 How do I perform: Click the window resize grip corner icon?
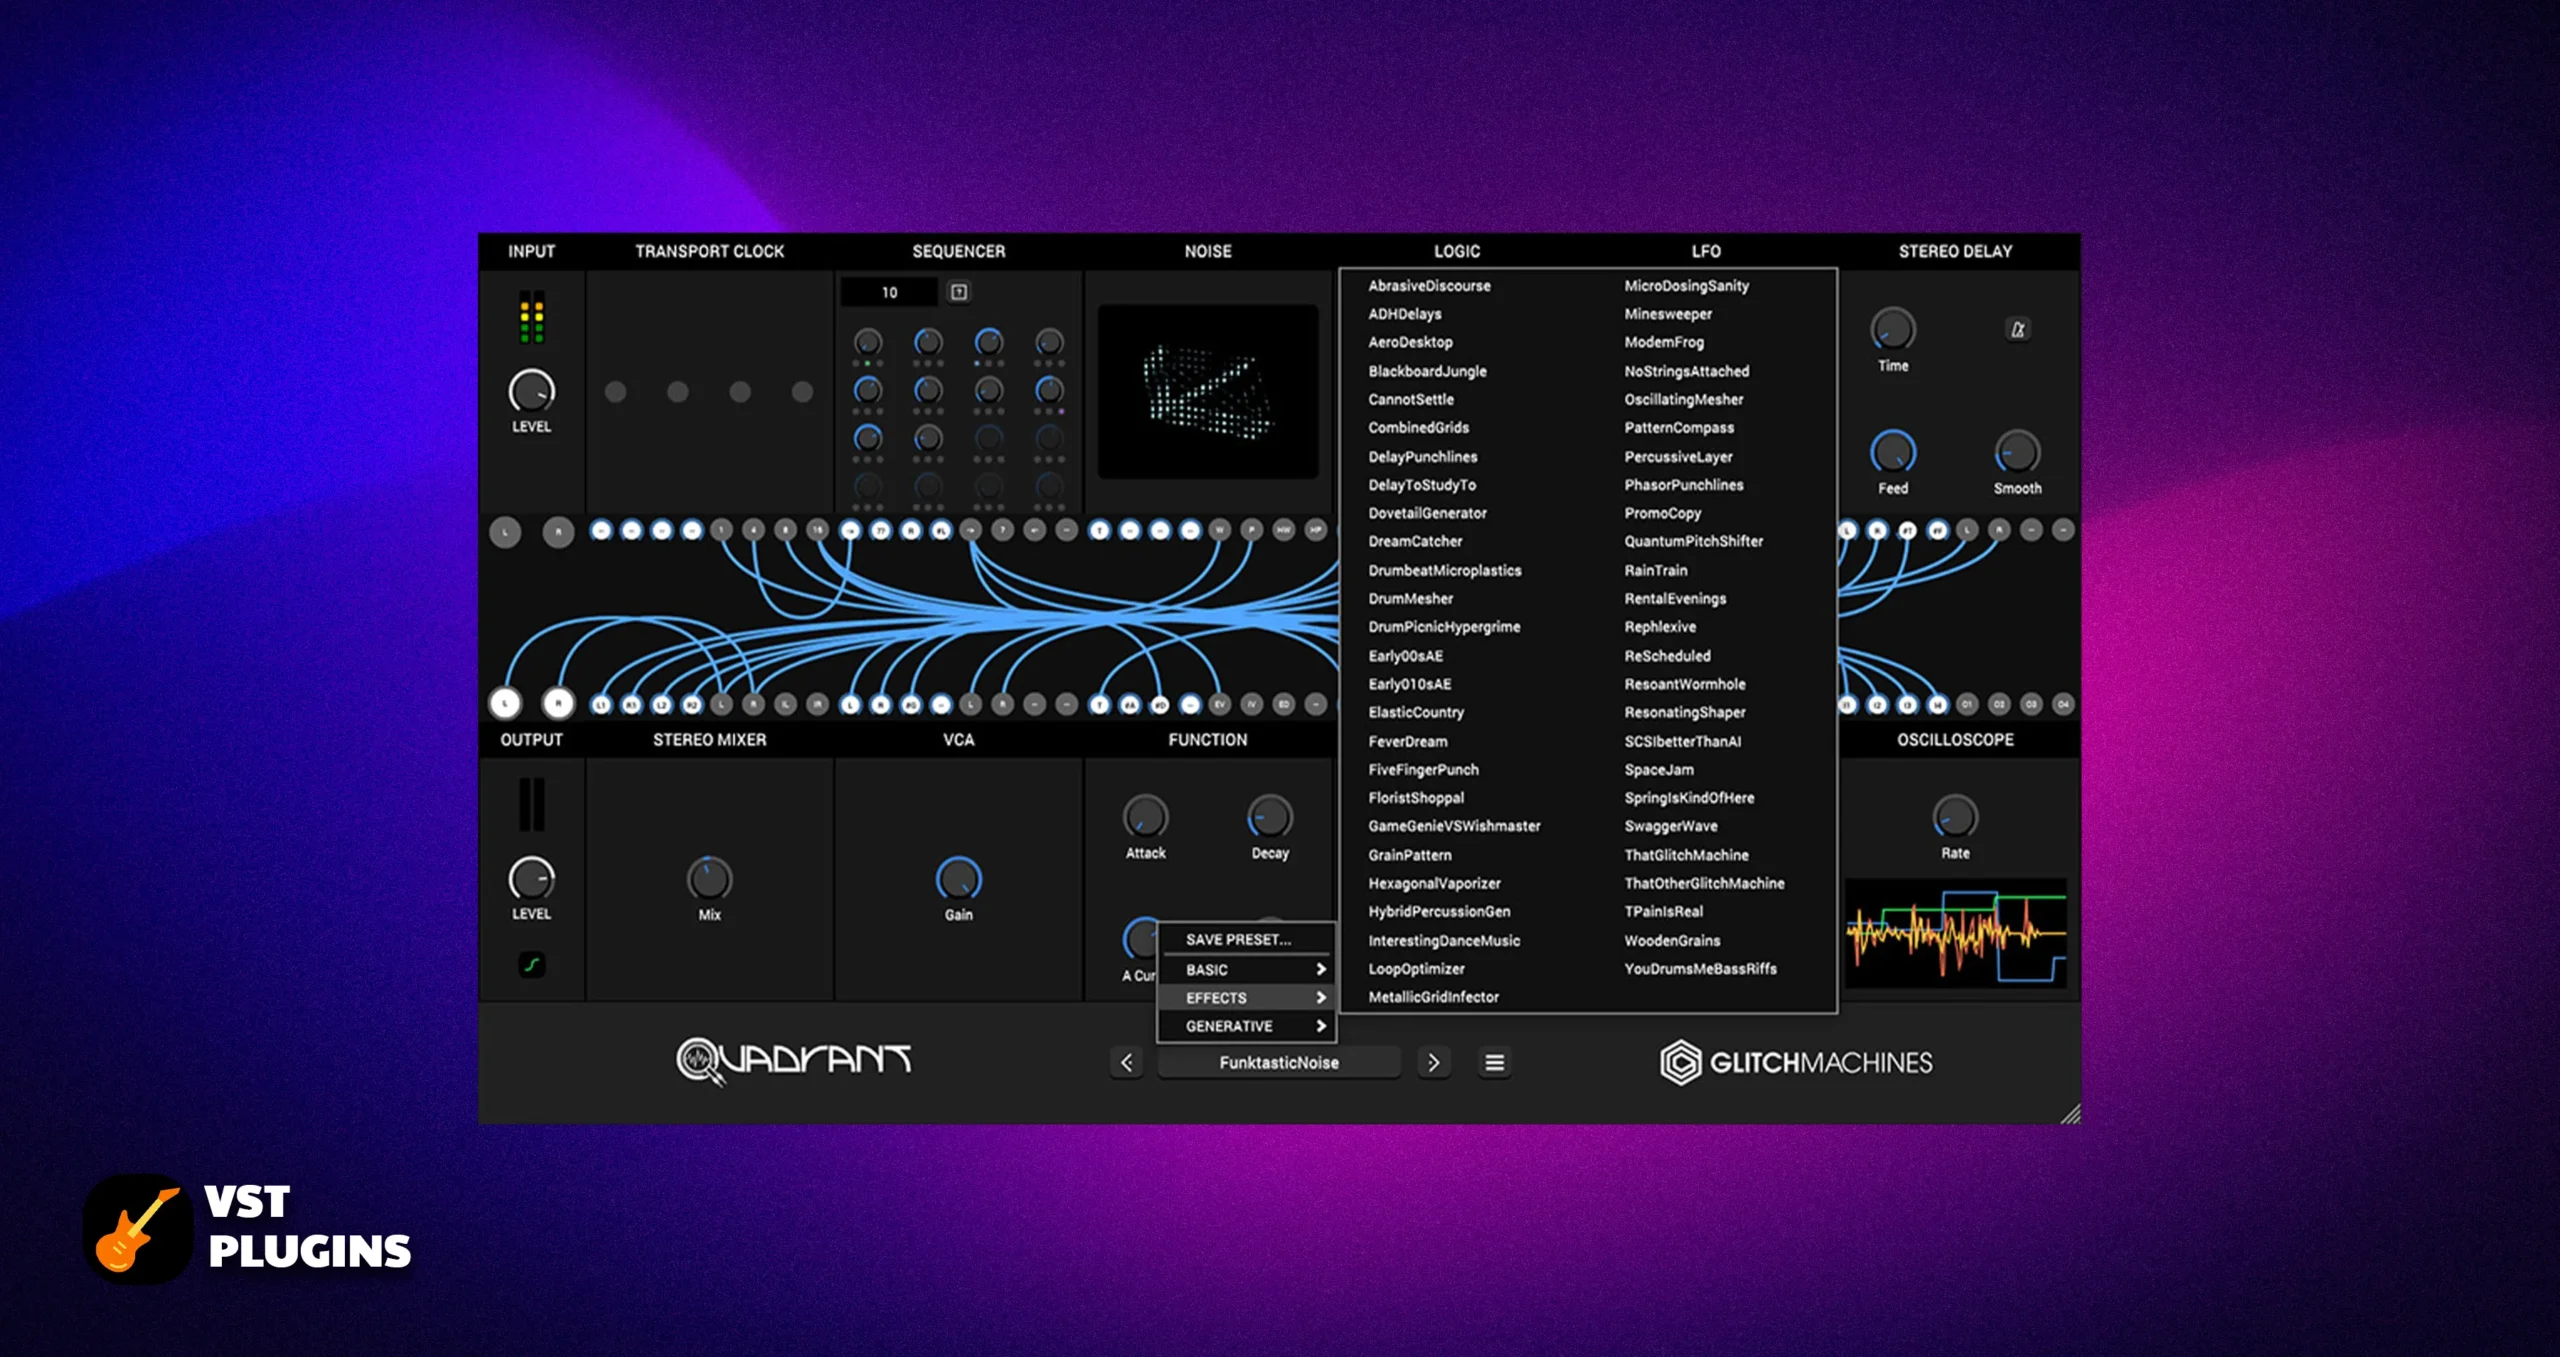pyautogui.click(x=2070, y=1113)
